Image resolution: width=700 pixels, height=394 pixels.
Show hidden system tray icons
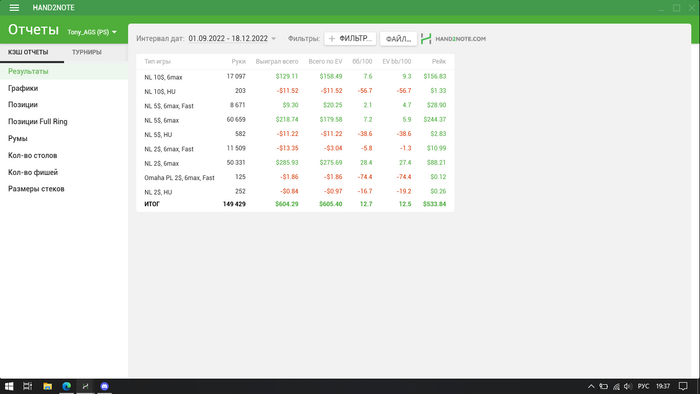point(591,386)
